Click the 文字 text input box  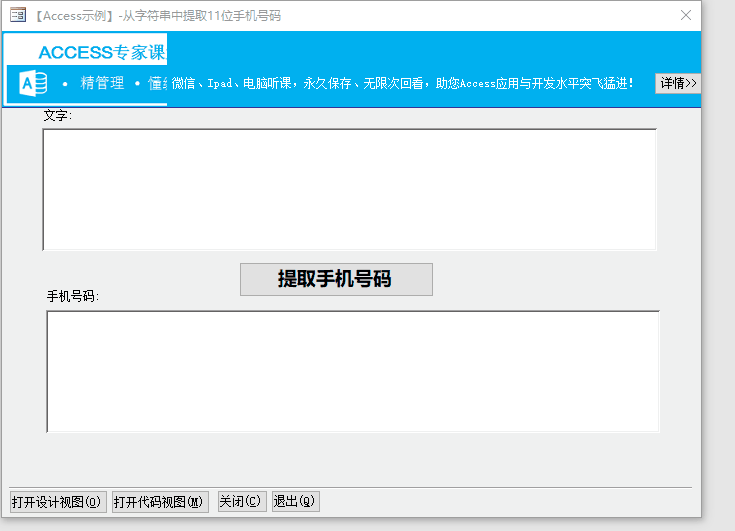pos(349,189)
